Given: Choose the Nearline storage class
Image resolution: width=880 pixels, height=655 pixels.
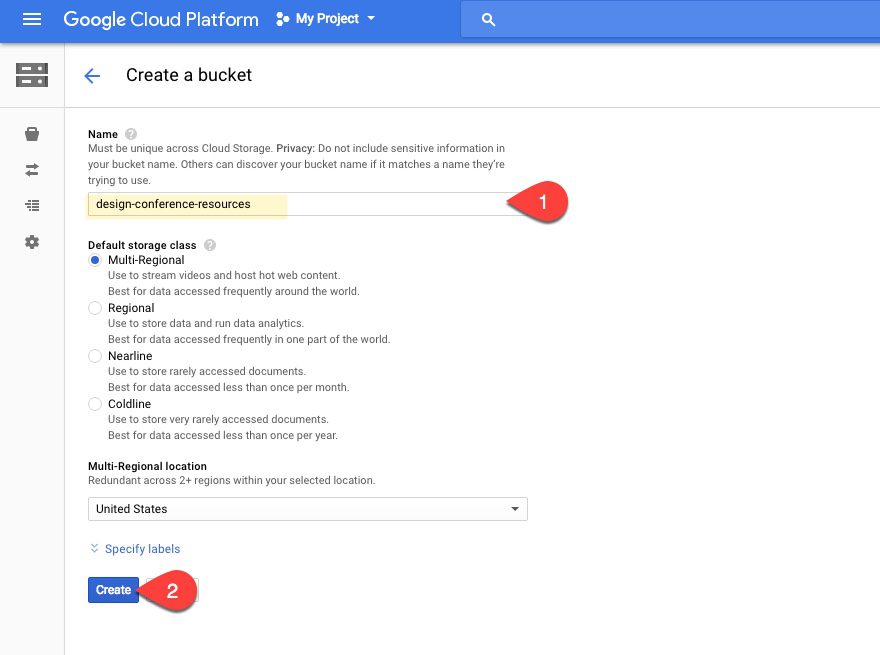Looking at the screenshot, I should click(95, 356).
